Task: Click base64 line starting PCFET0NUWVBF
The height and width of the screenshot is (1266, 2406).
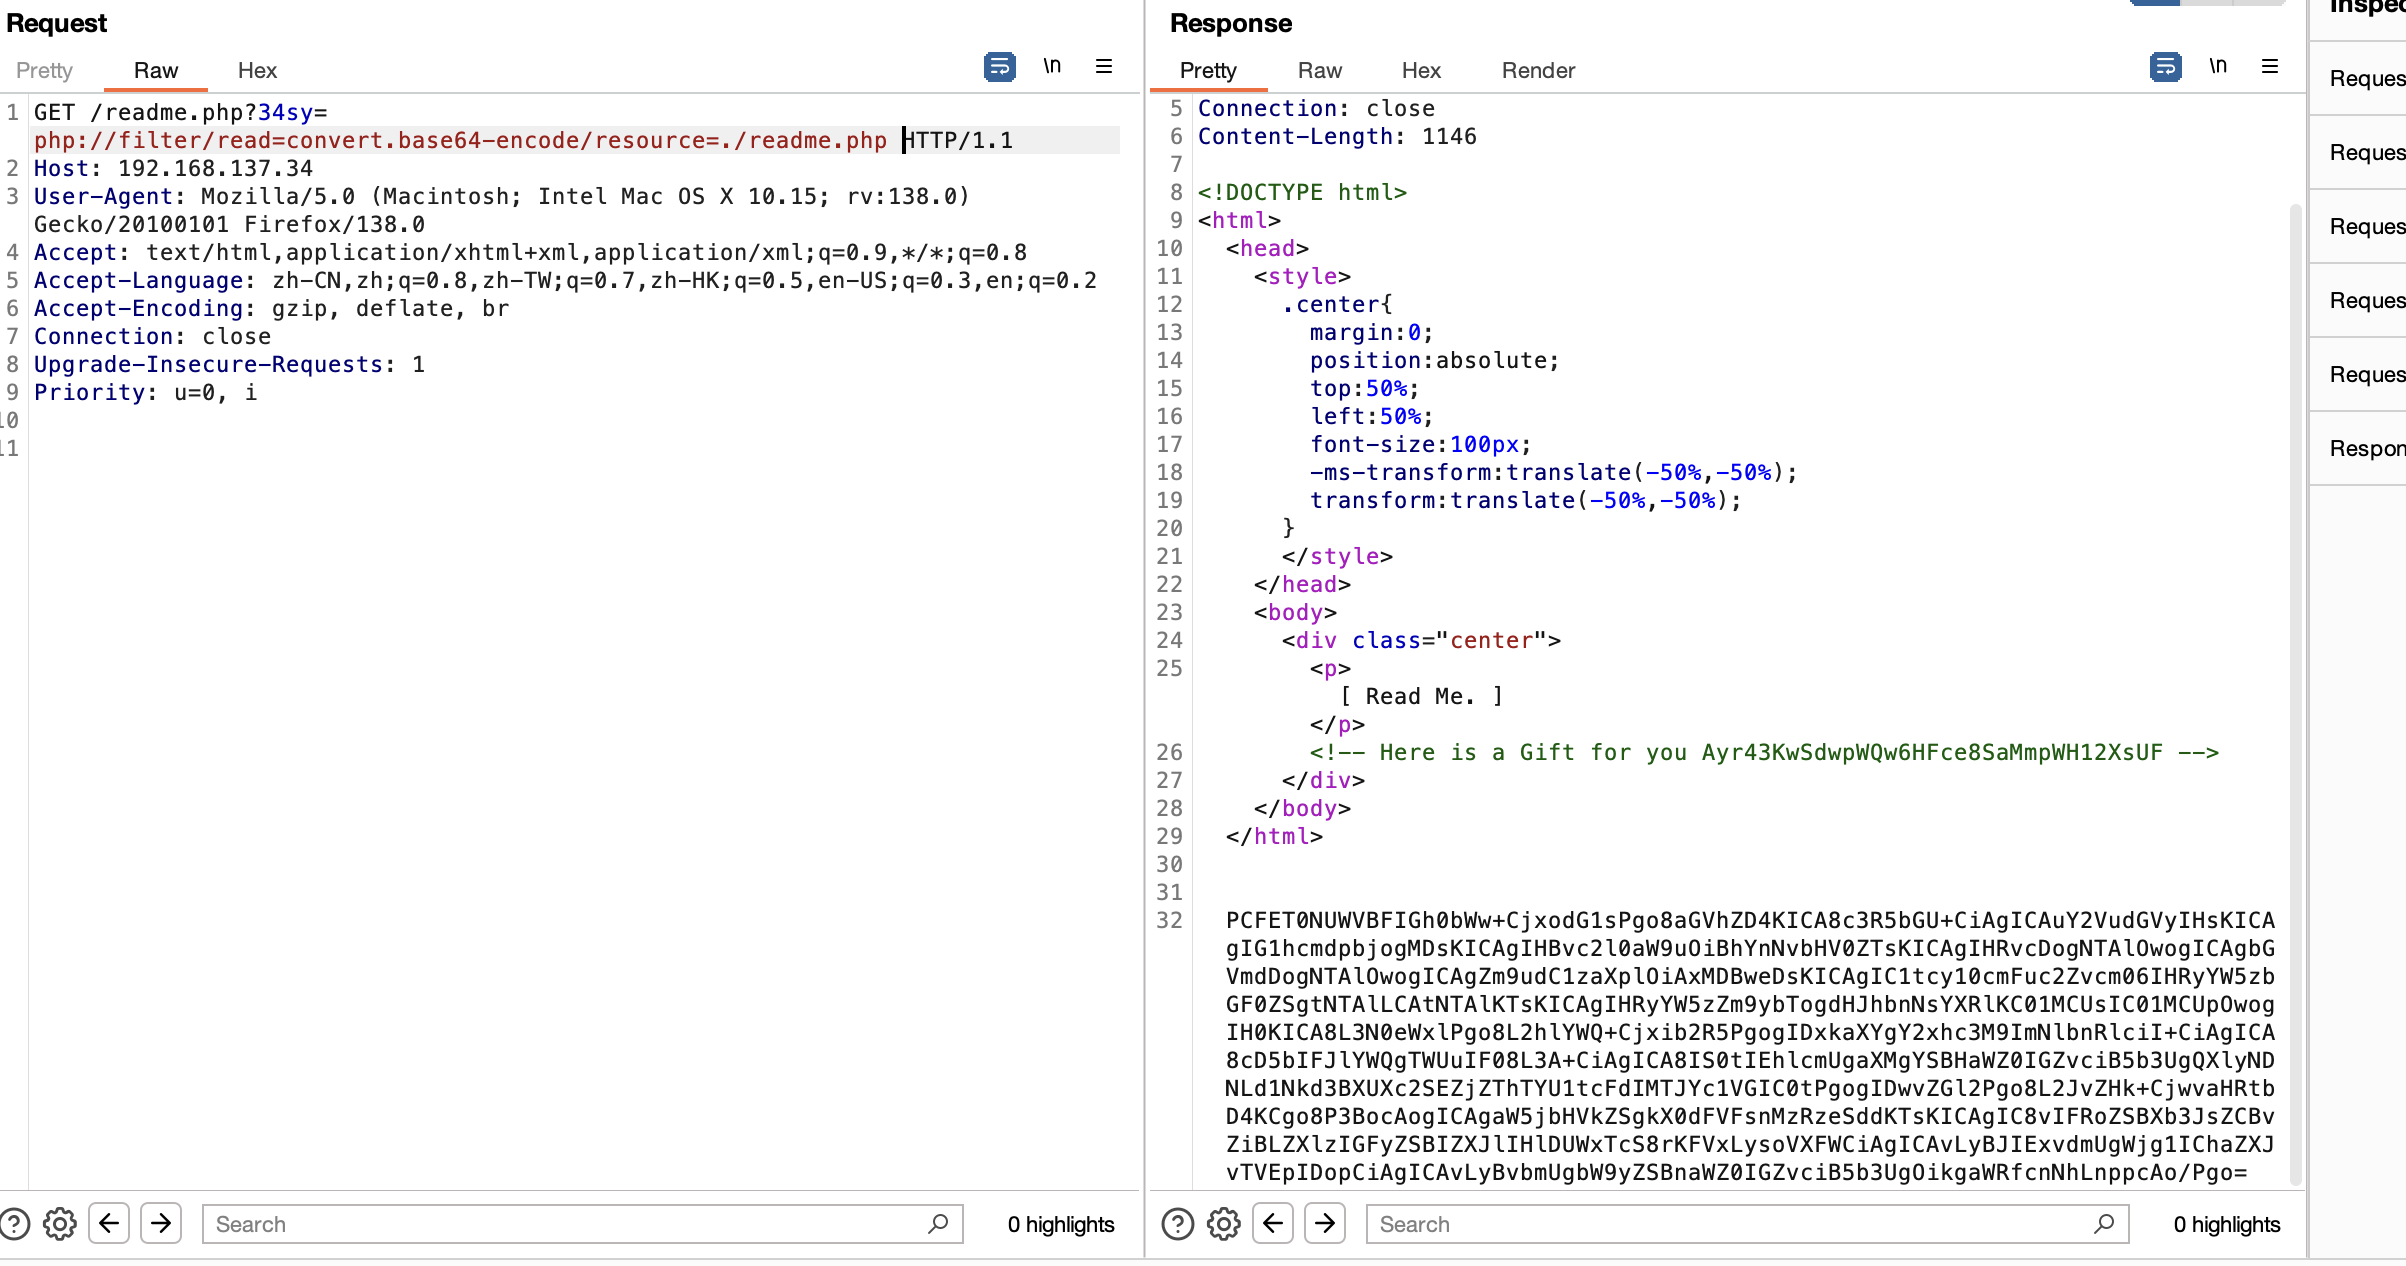Action: coord(1750,920)
